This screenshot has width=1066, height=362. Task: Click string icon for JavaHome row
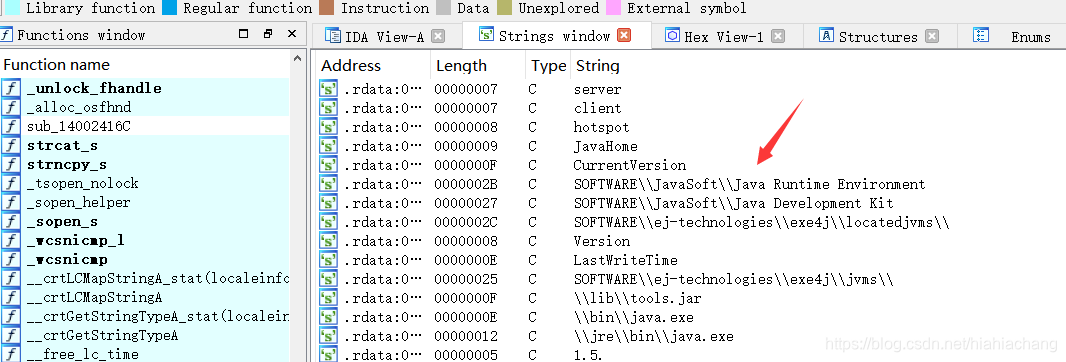coord(329,146)
